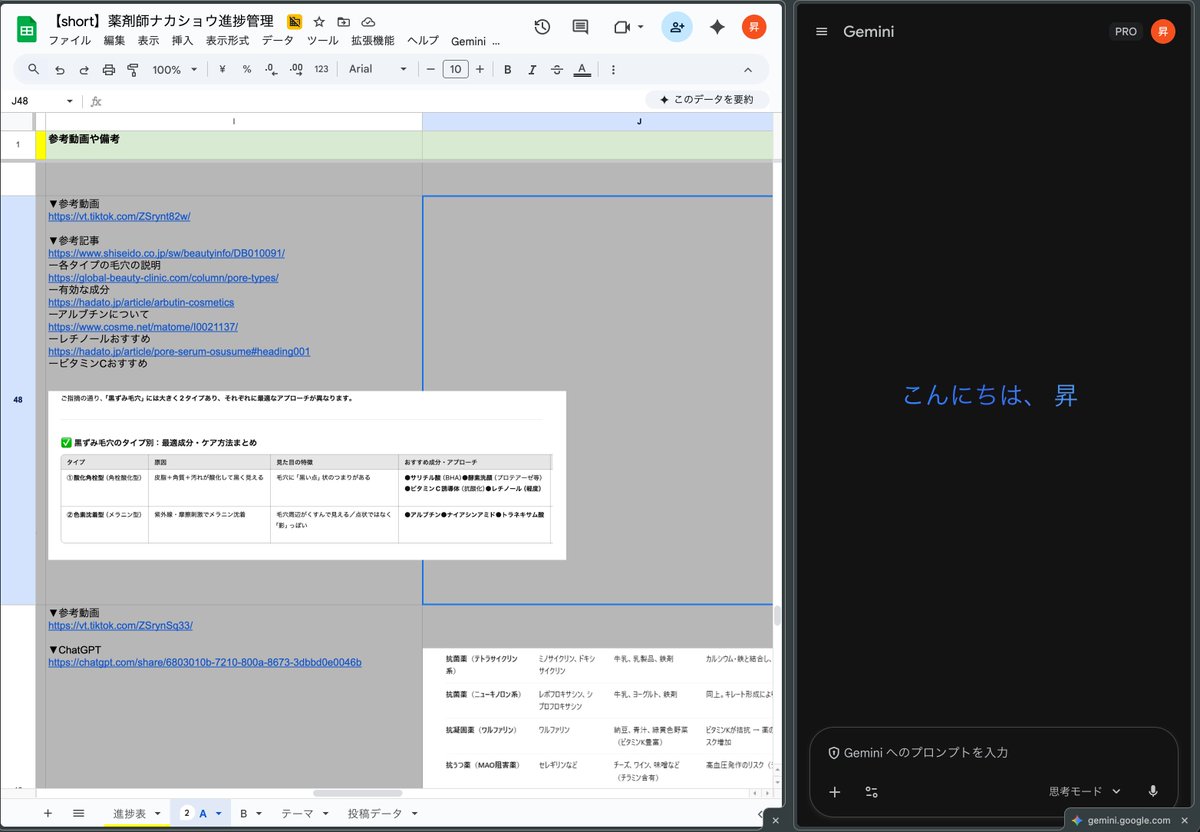Switch to the テーマ sheet tab
This screenshot has width=1200, height=832.
297,814
